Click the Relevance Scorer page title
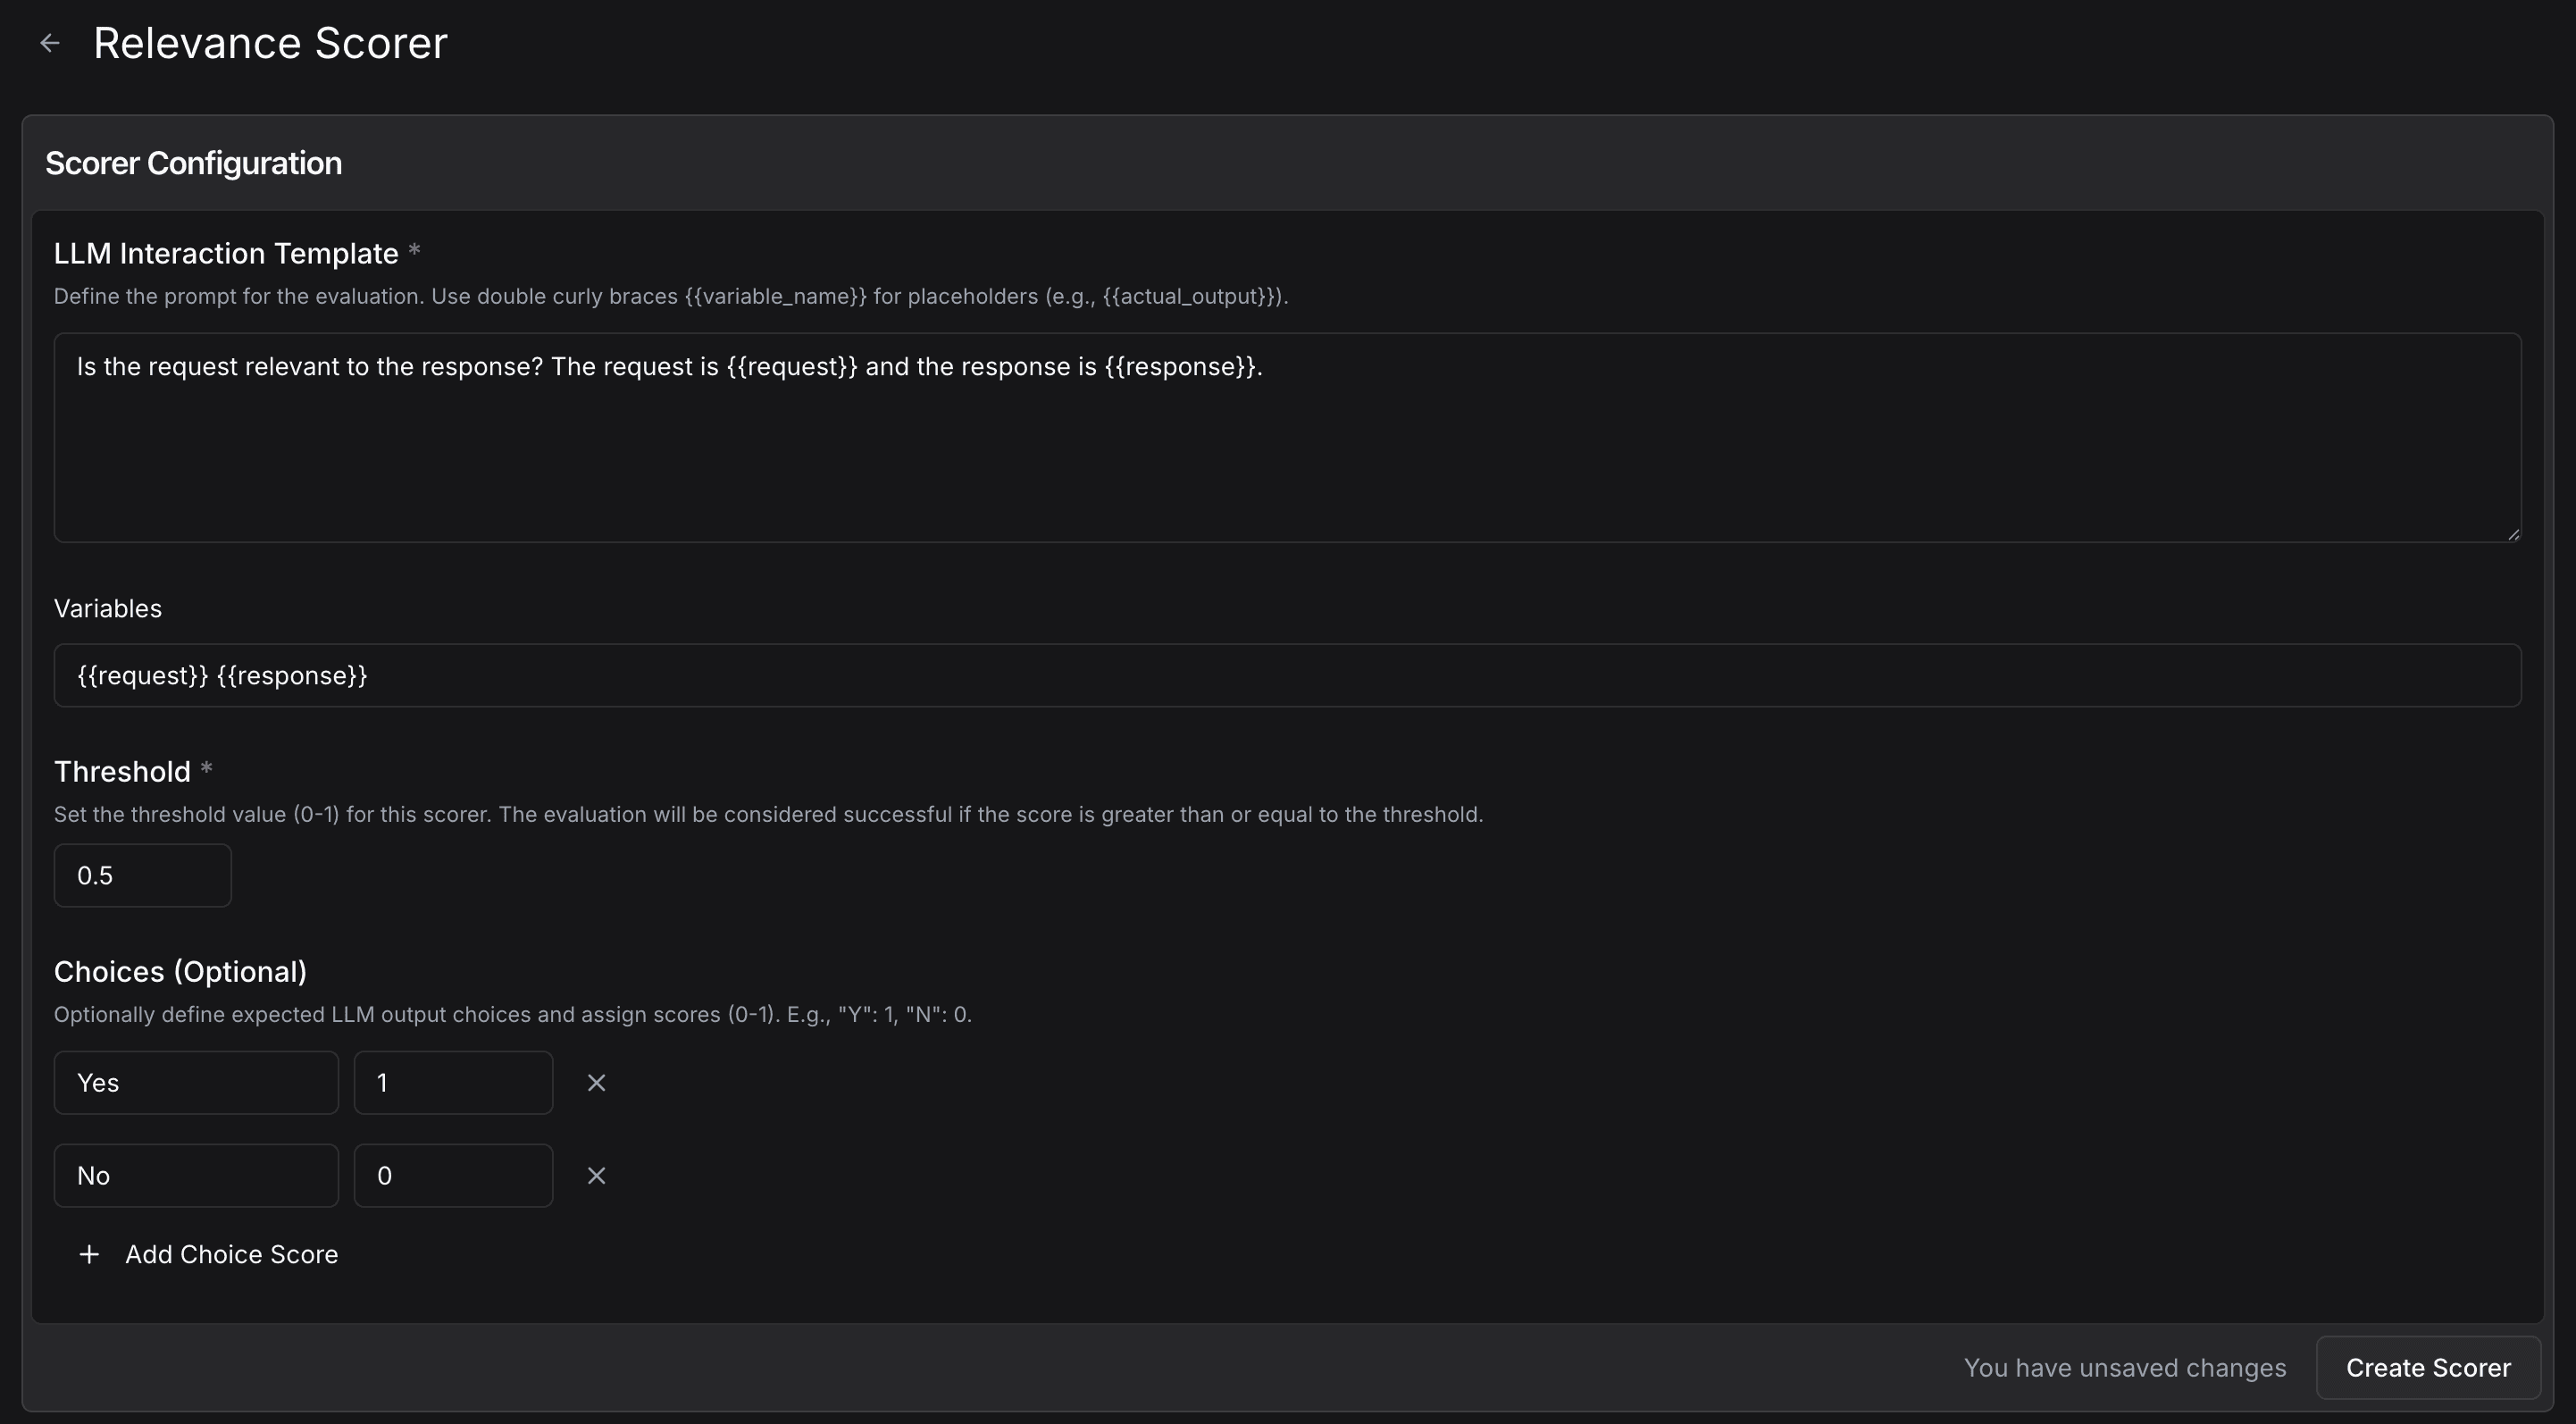Image resolution: width=2576 pixels, height=1424 pixels. [270, 43]
